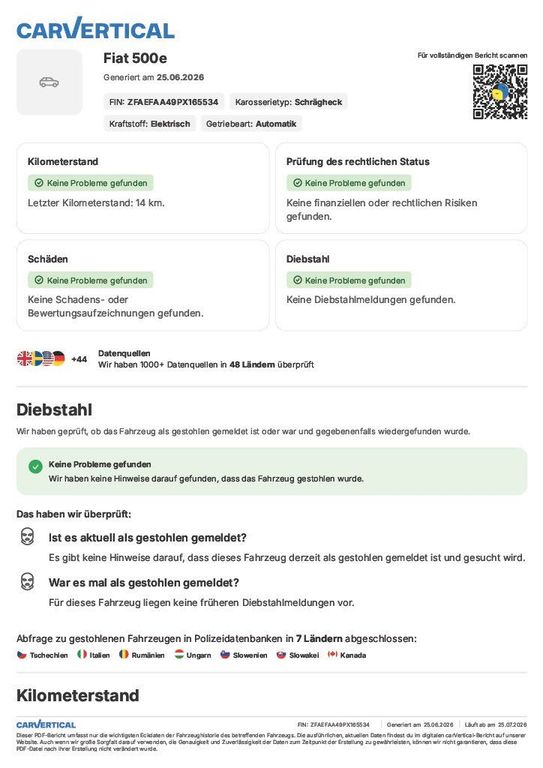
Task: Select the Getriebeart Automatik chip
Action: click(251, 123)
